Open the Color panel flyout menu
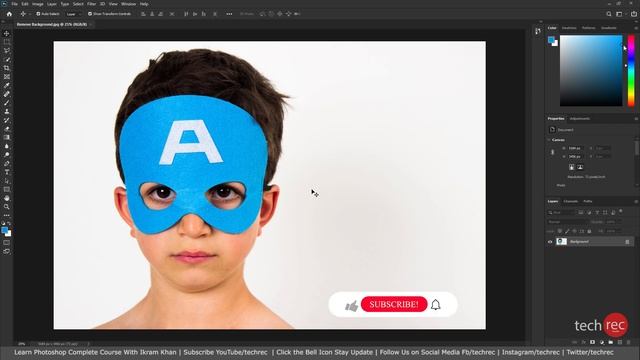The width and height of the screenshot is (640, 360). pos(636,28)
